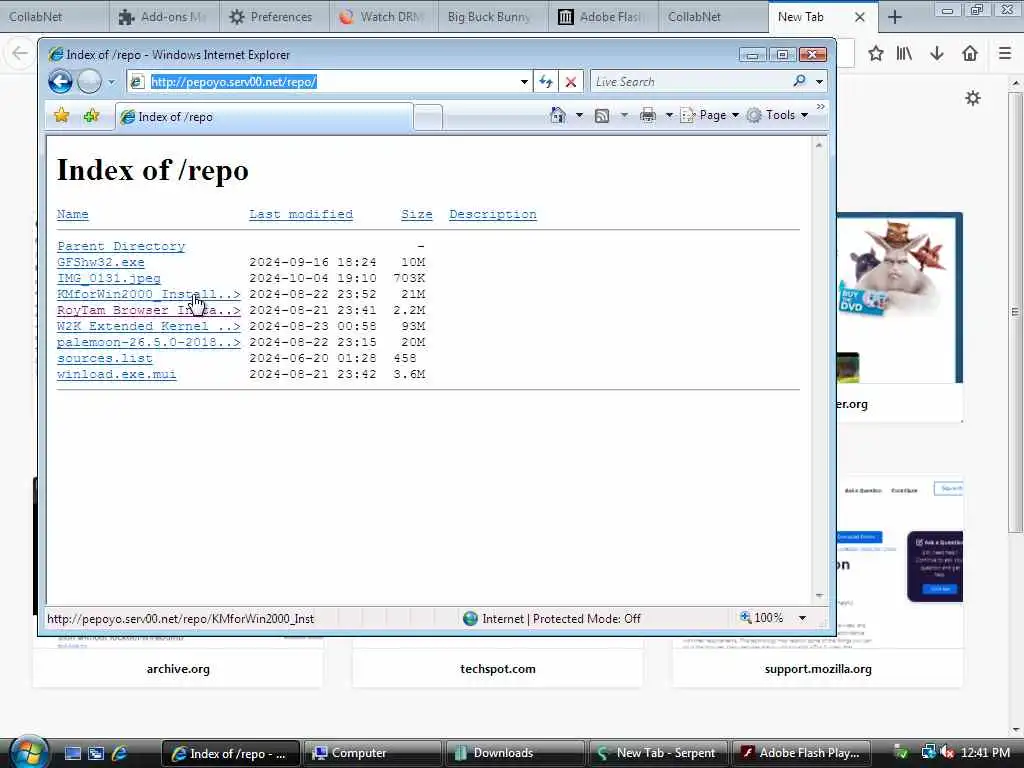
Task: Select the Index of /repo IE tab
Action: point(264,117)
